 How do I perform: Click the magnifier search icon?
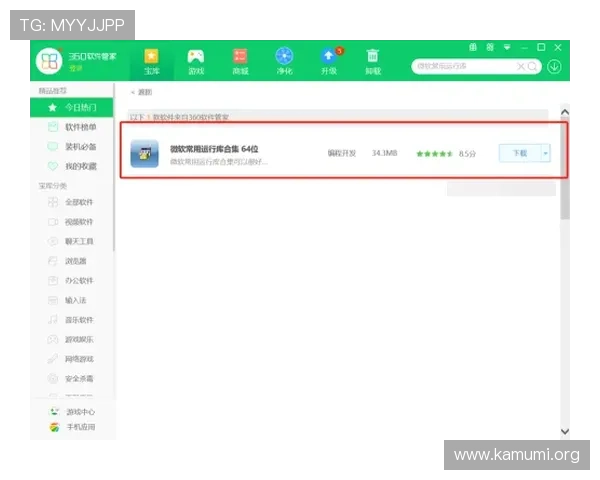coord(532,67)
